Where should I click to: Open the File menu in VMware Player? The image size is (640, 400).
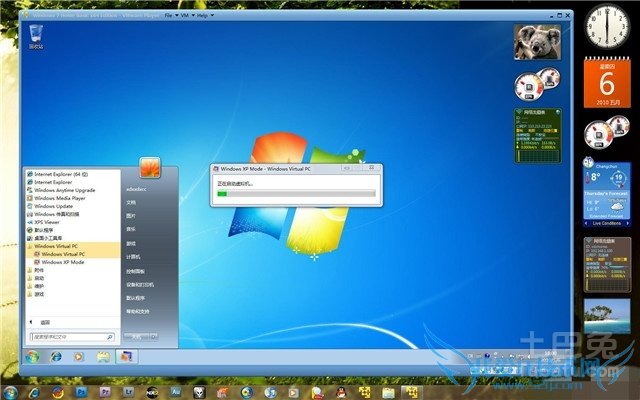coord(168,16)
